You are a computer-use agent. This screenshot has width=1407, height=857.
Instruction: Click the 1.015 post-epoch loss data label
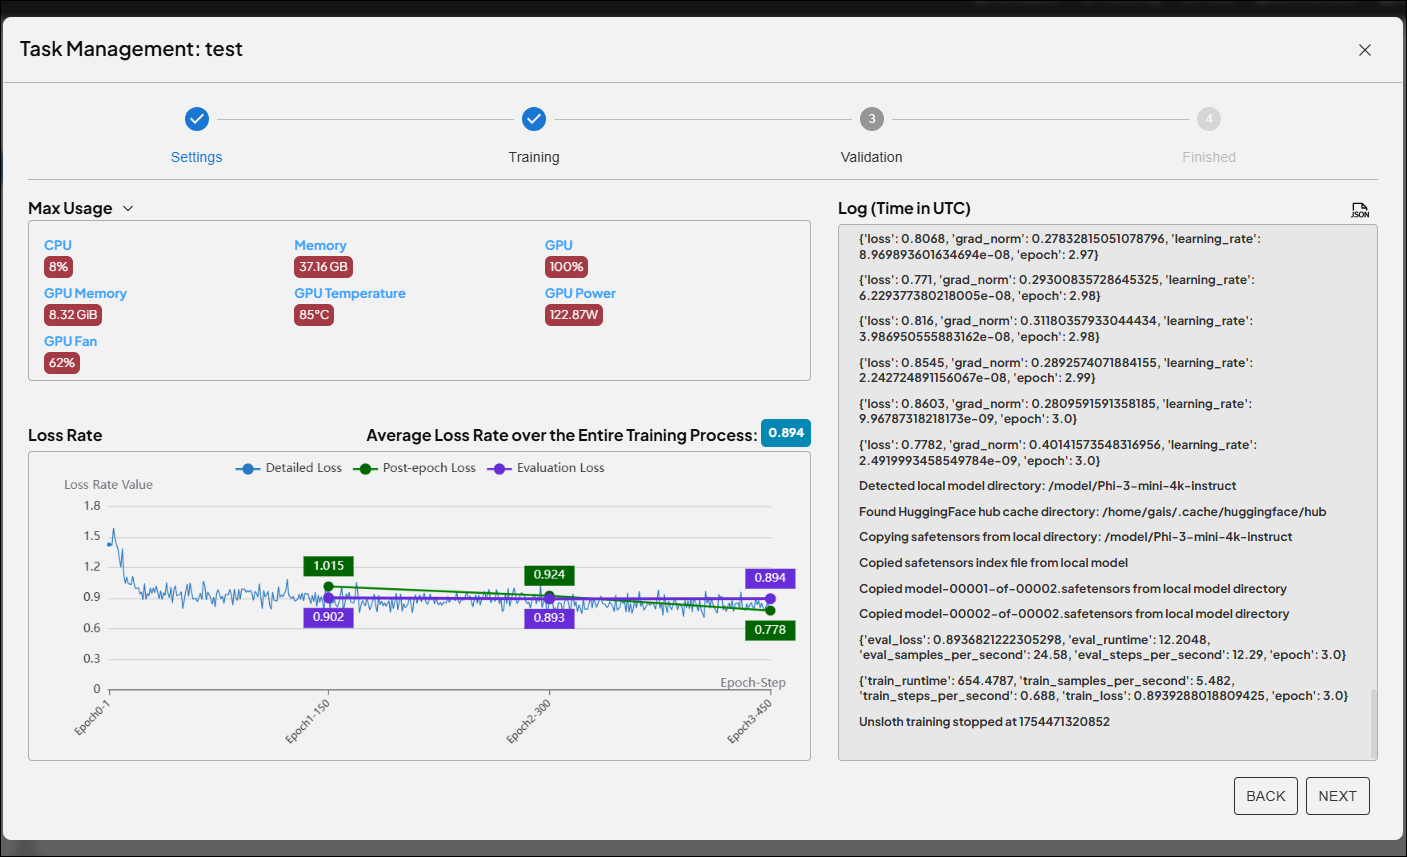pyautogui.click(x=328, y=566)
